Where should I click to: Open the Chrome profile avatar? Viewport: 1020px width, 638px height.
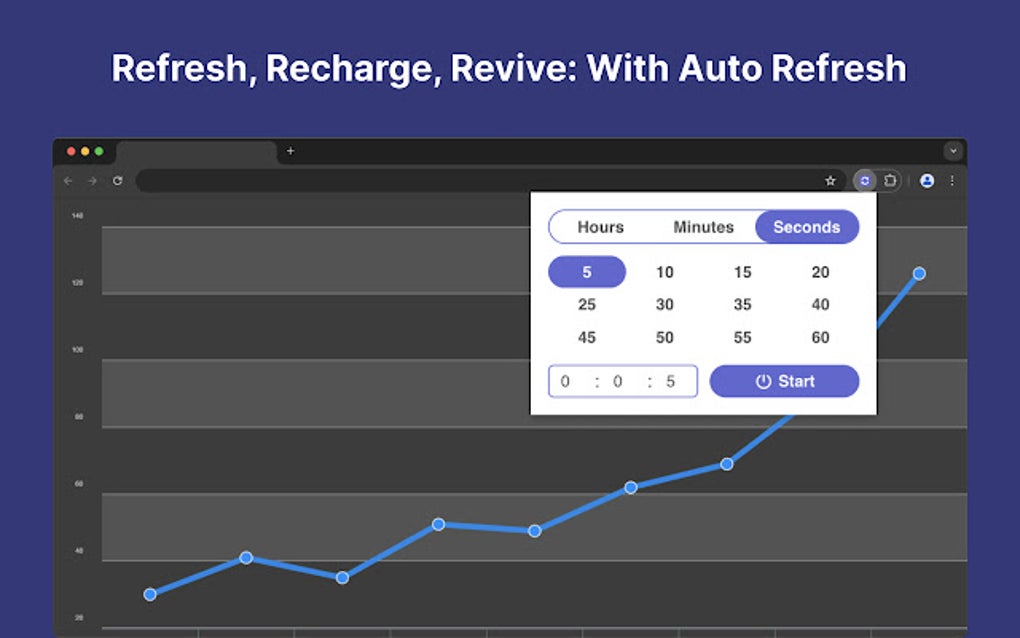tap(926, 181)
